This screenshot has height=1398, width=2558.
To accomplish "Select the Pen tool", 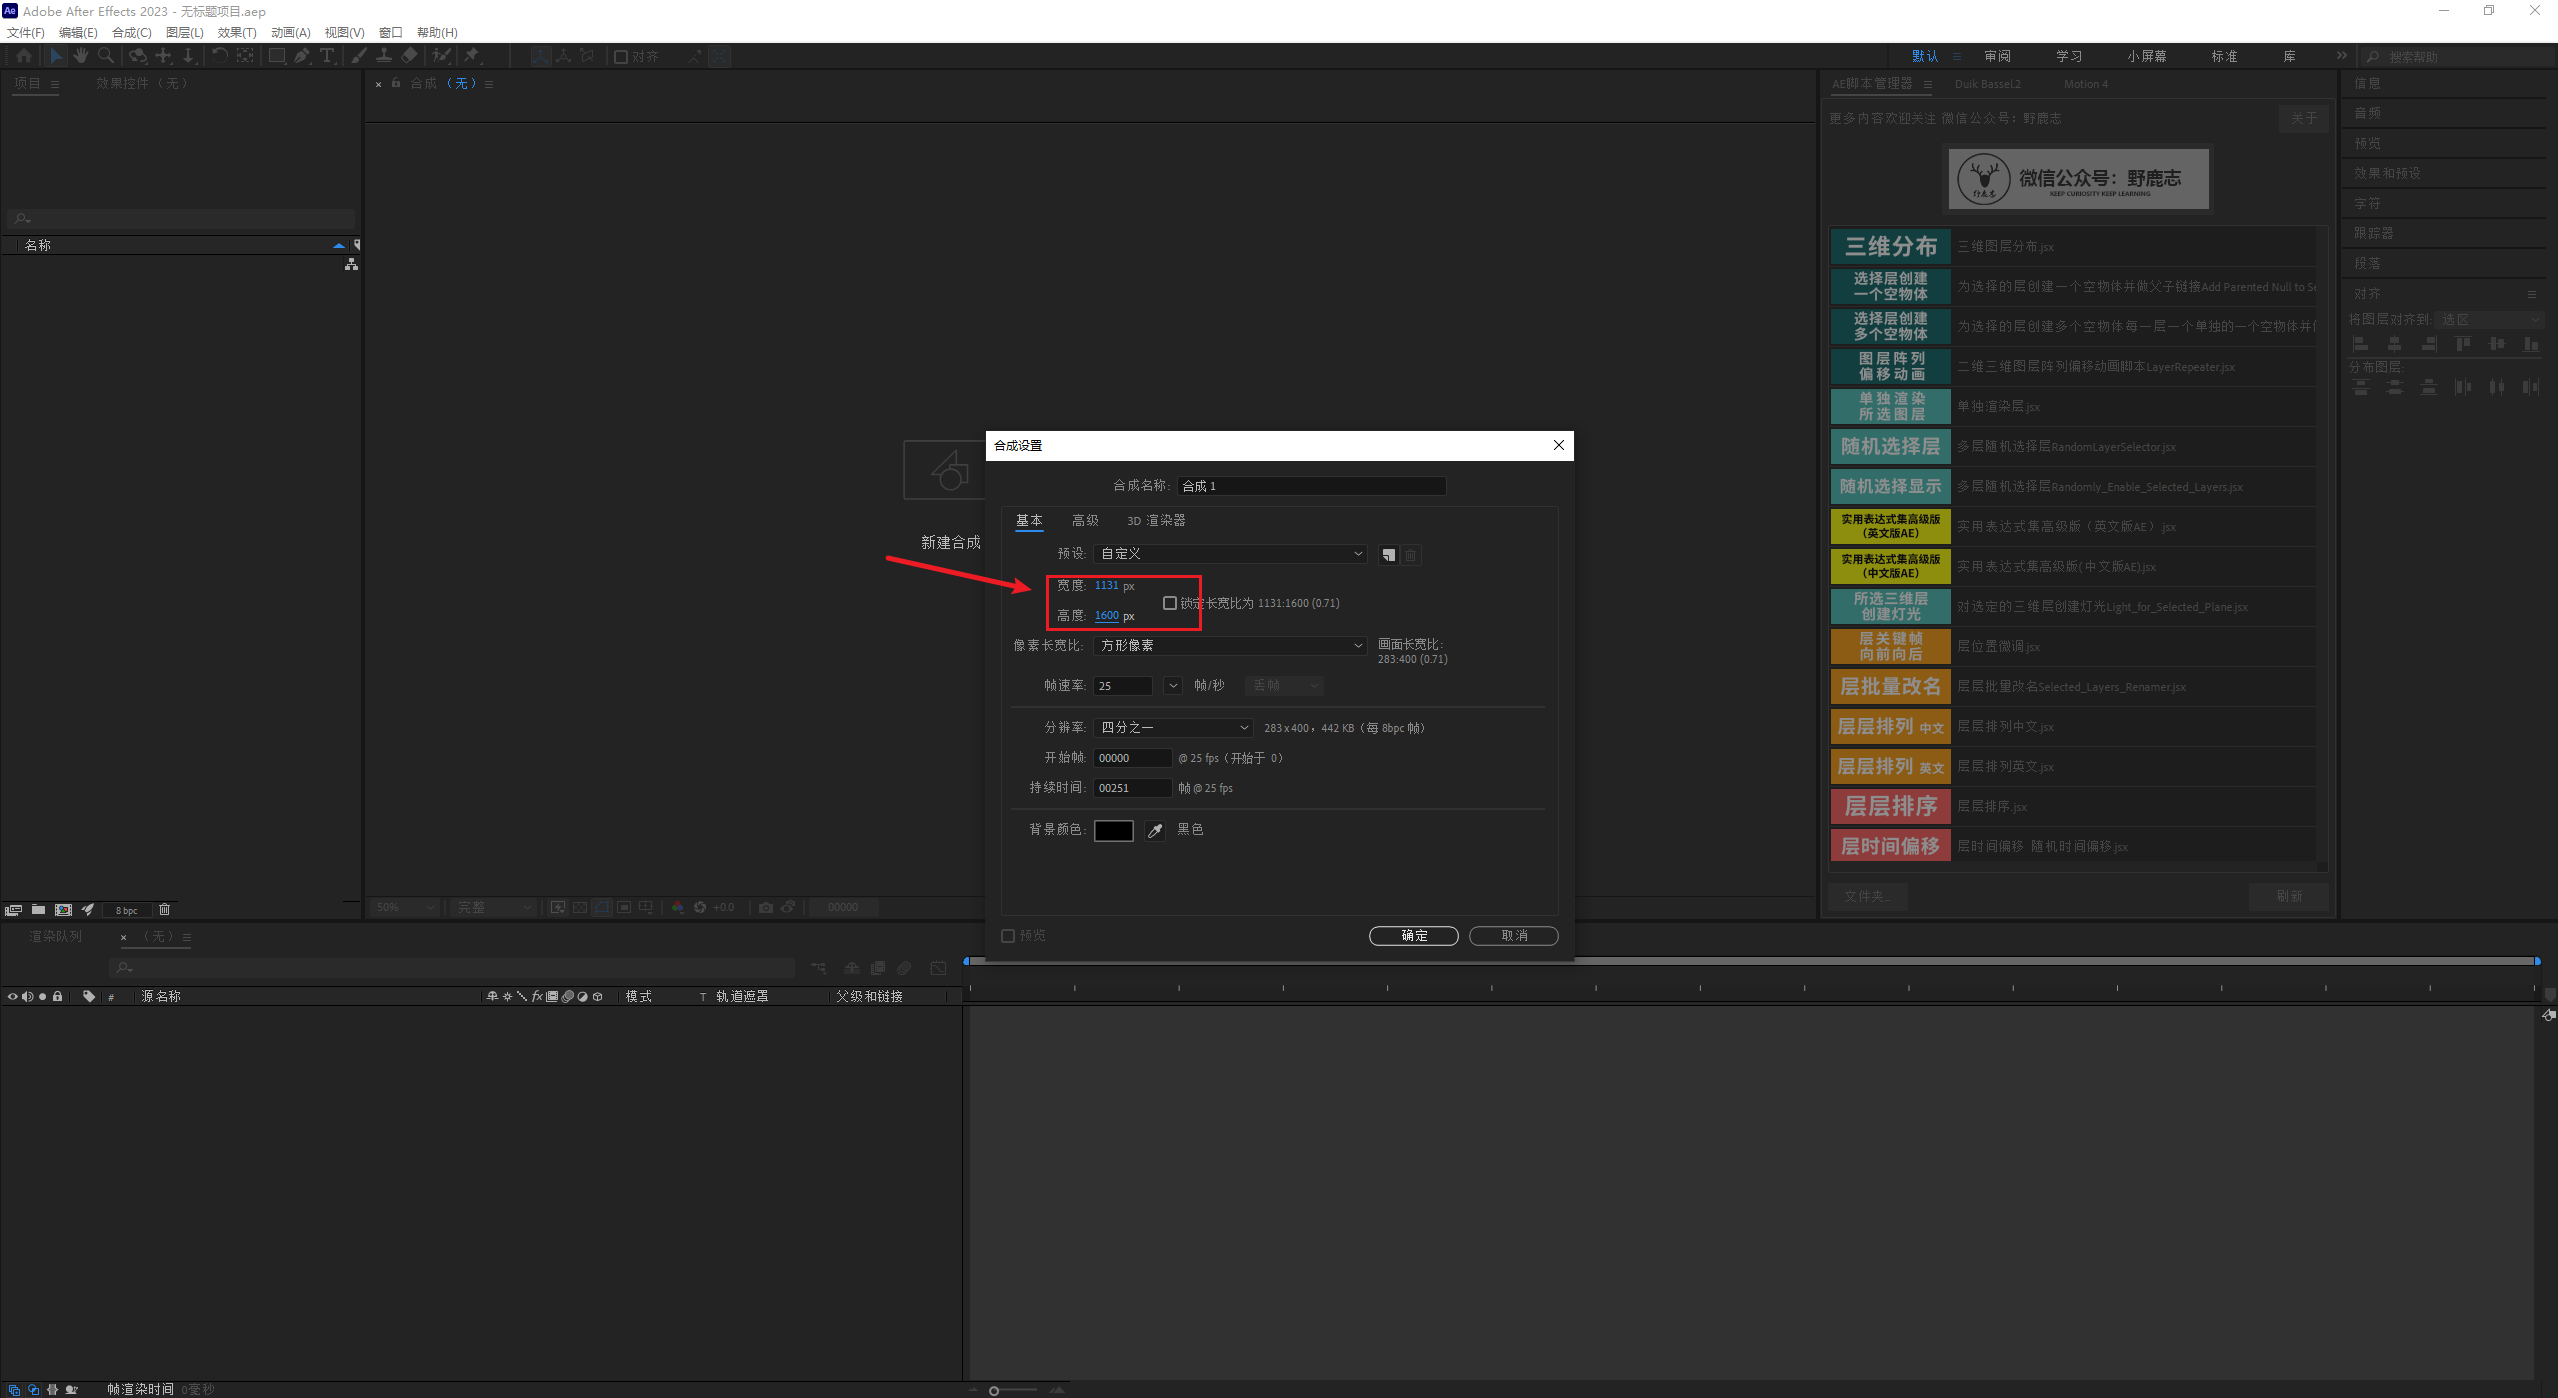I will coord(301,56).
